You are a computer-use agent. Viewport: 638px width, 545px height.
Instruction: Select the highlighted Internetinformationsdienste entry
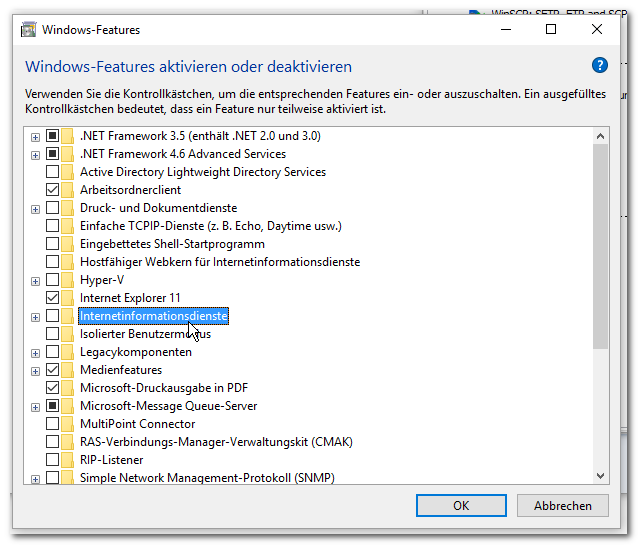(x=153, y=316)
